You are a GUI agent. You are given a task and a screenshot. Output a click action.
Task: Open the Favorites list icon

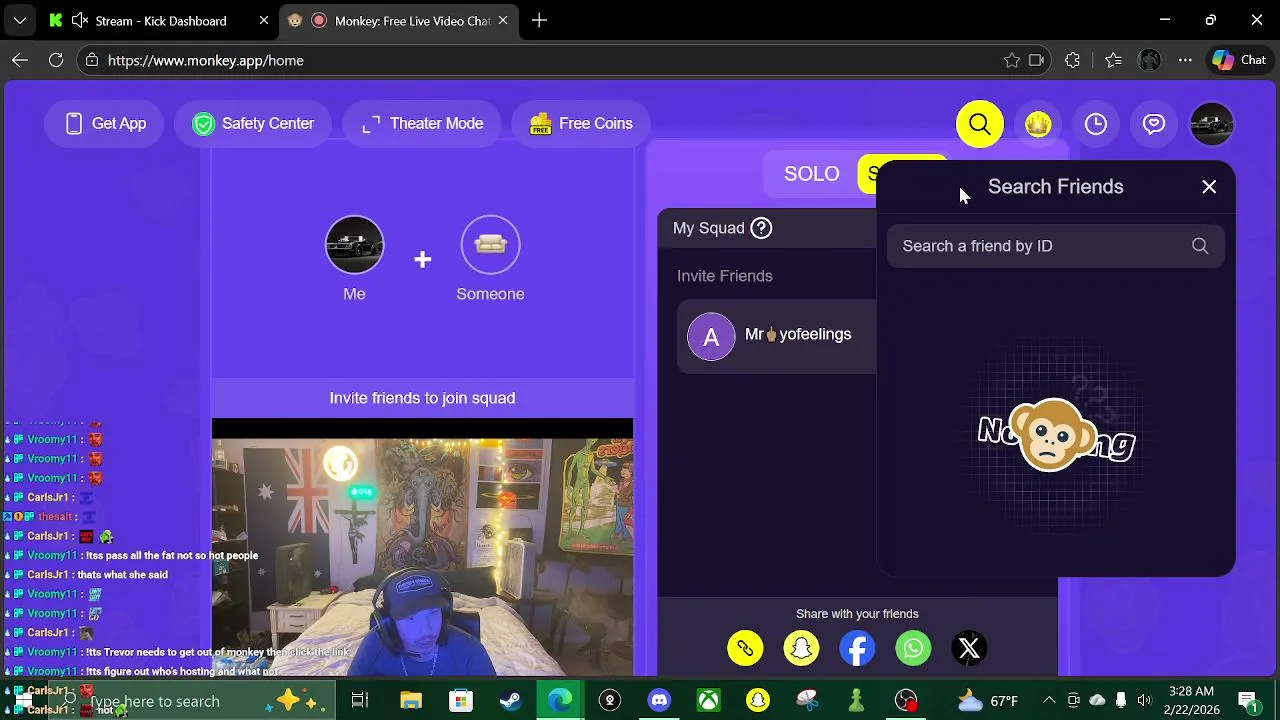pos(1113,61)
